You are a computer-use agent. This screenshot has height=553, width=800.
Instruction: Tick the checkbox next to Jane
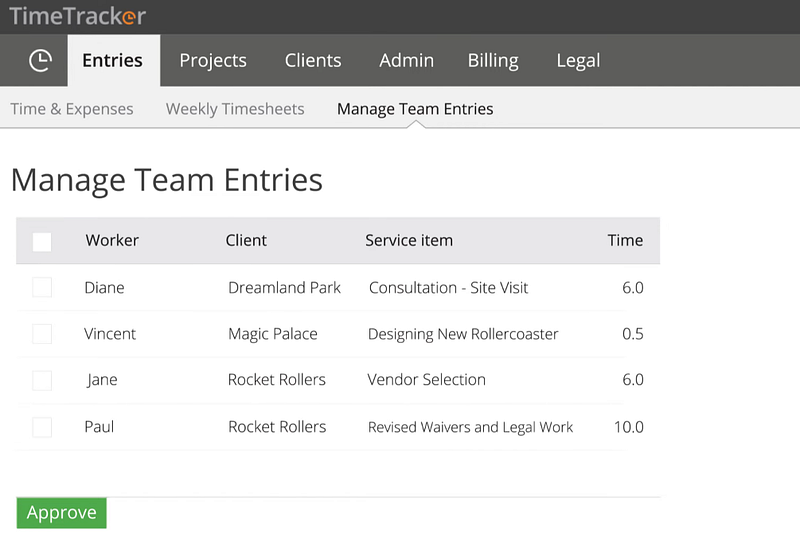(42, 380)
